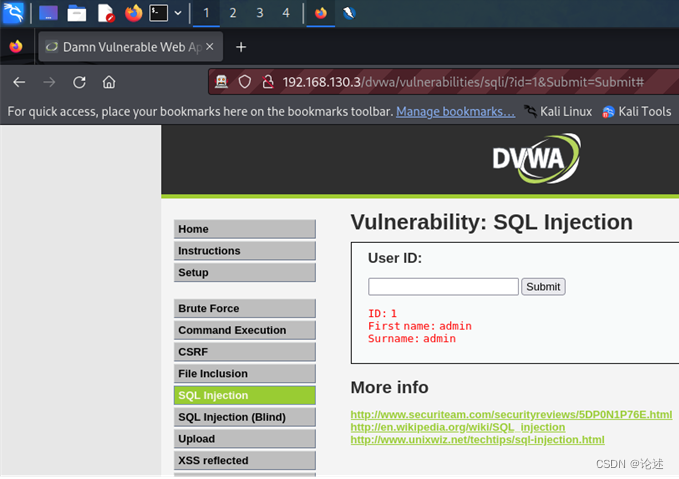
Task: Click the 'Vulnerability: SQL Injection' heading
Action: (491, 222)
